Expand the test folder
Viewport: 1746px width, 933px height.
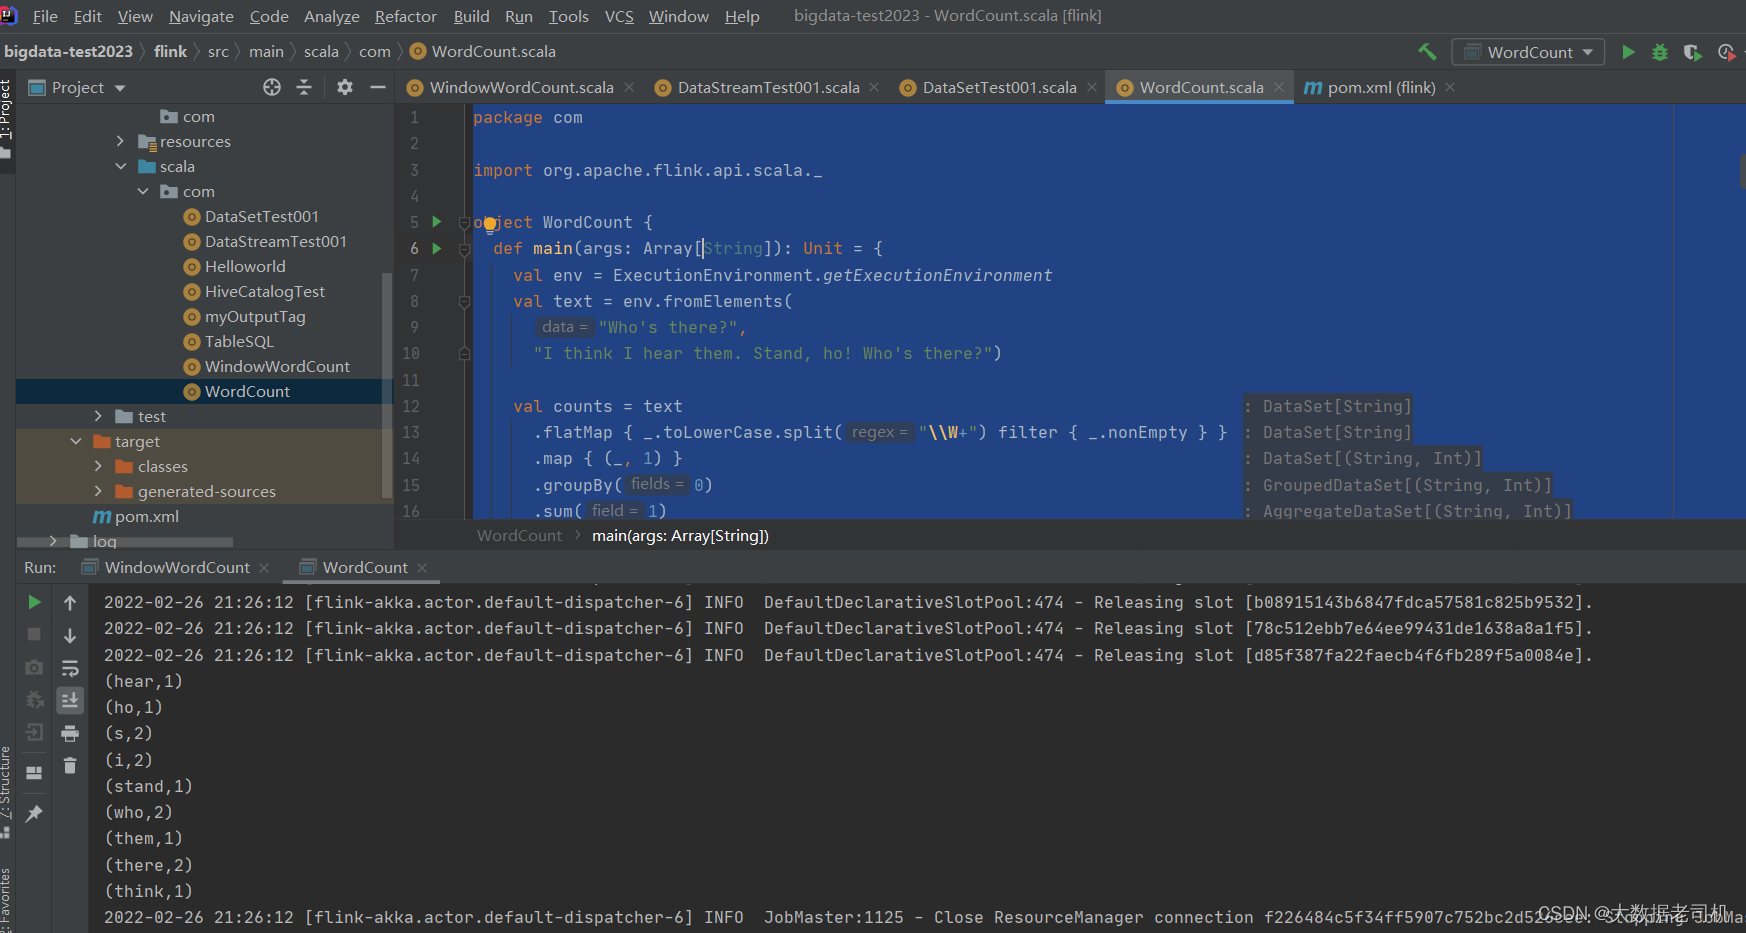point(98,416)
